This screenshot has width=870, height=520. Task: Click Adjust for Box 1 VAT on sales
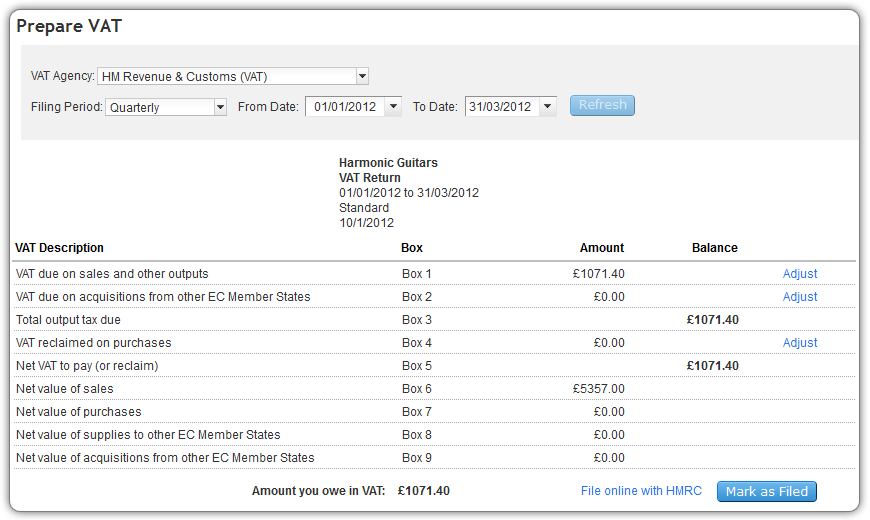click(x=799, y=274)
